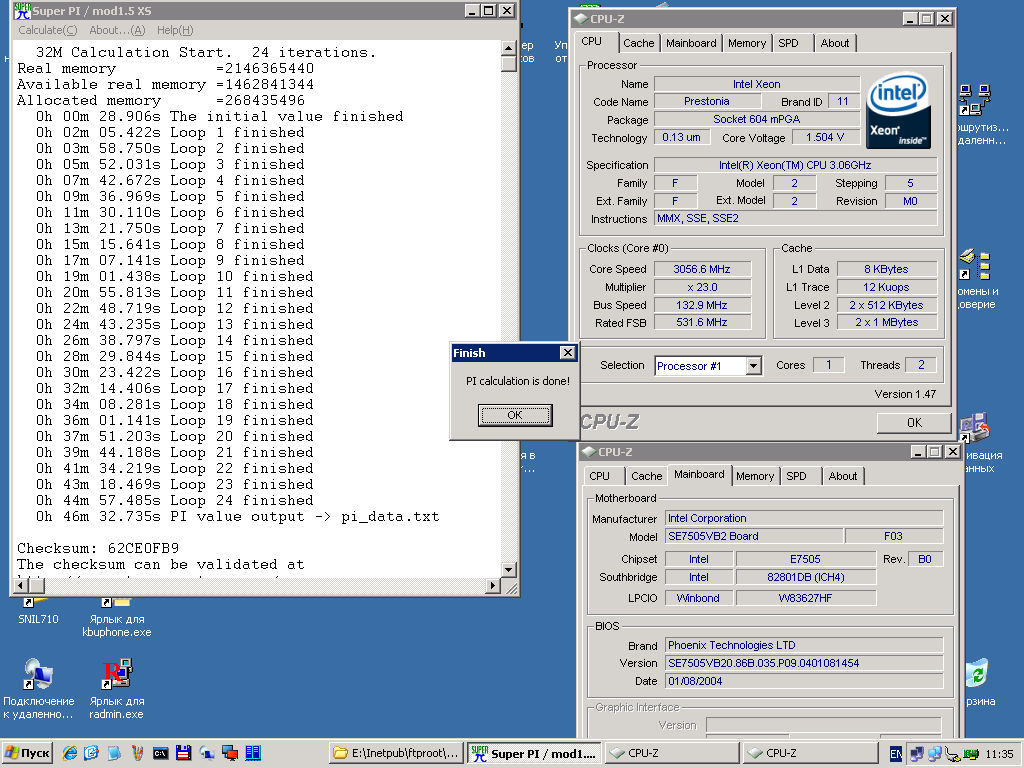Viewport: 1024px width, 768px height.
Task: Click the Super PI vertical scrollbar down arrow
Action: (509, 569)
